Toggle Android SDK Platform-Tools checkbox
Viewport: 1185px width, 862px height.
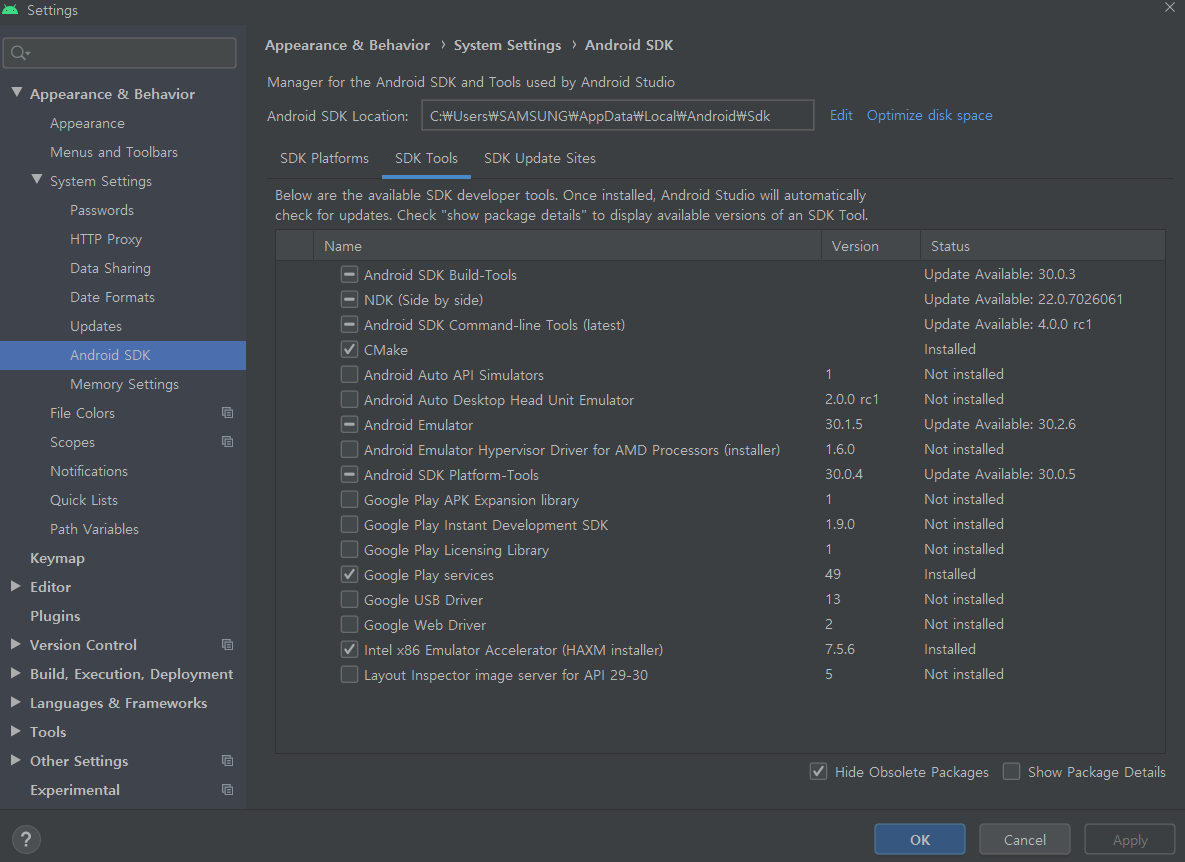click(x=349, y=474)
